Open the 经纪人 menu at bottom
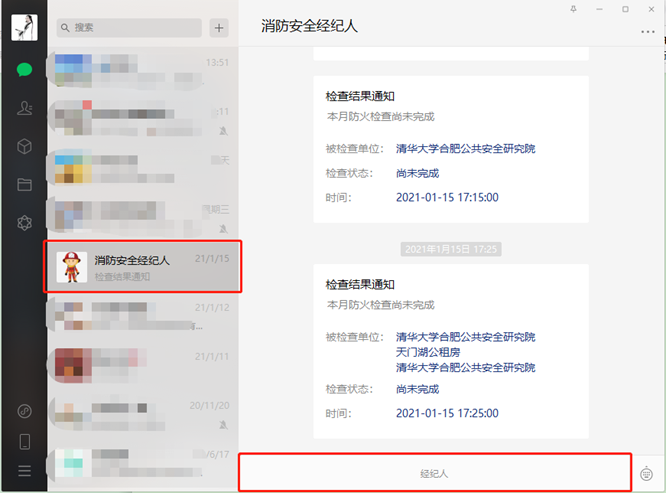Viewport: 666px width, 493px height. coord(435,473)
